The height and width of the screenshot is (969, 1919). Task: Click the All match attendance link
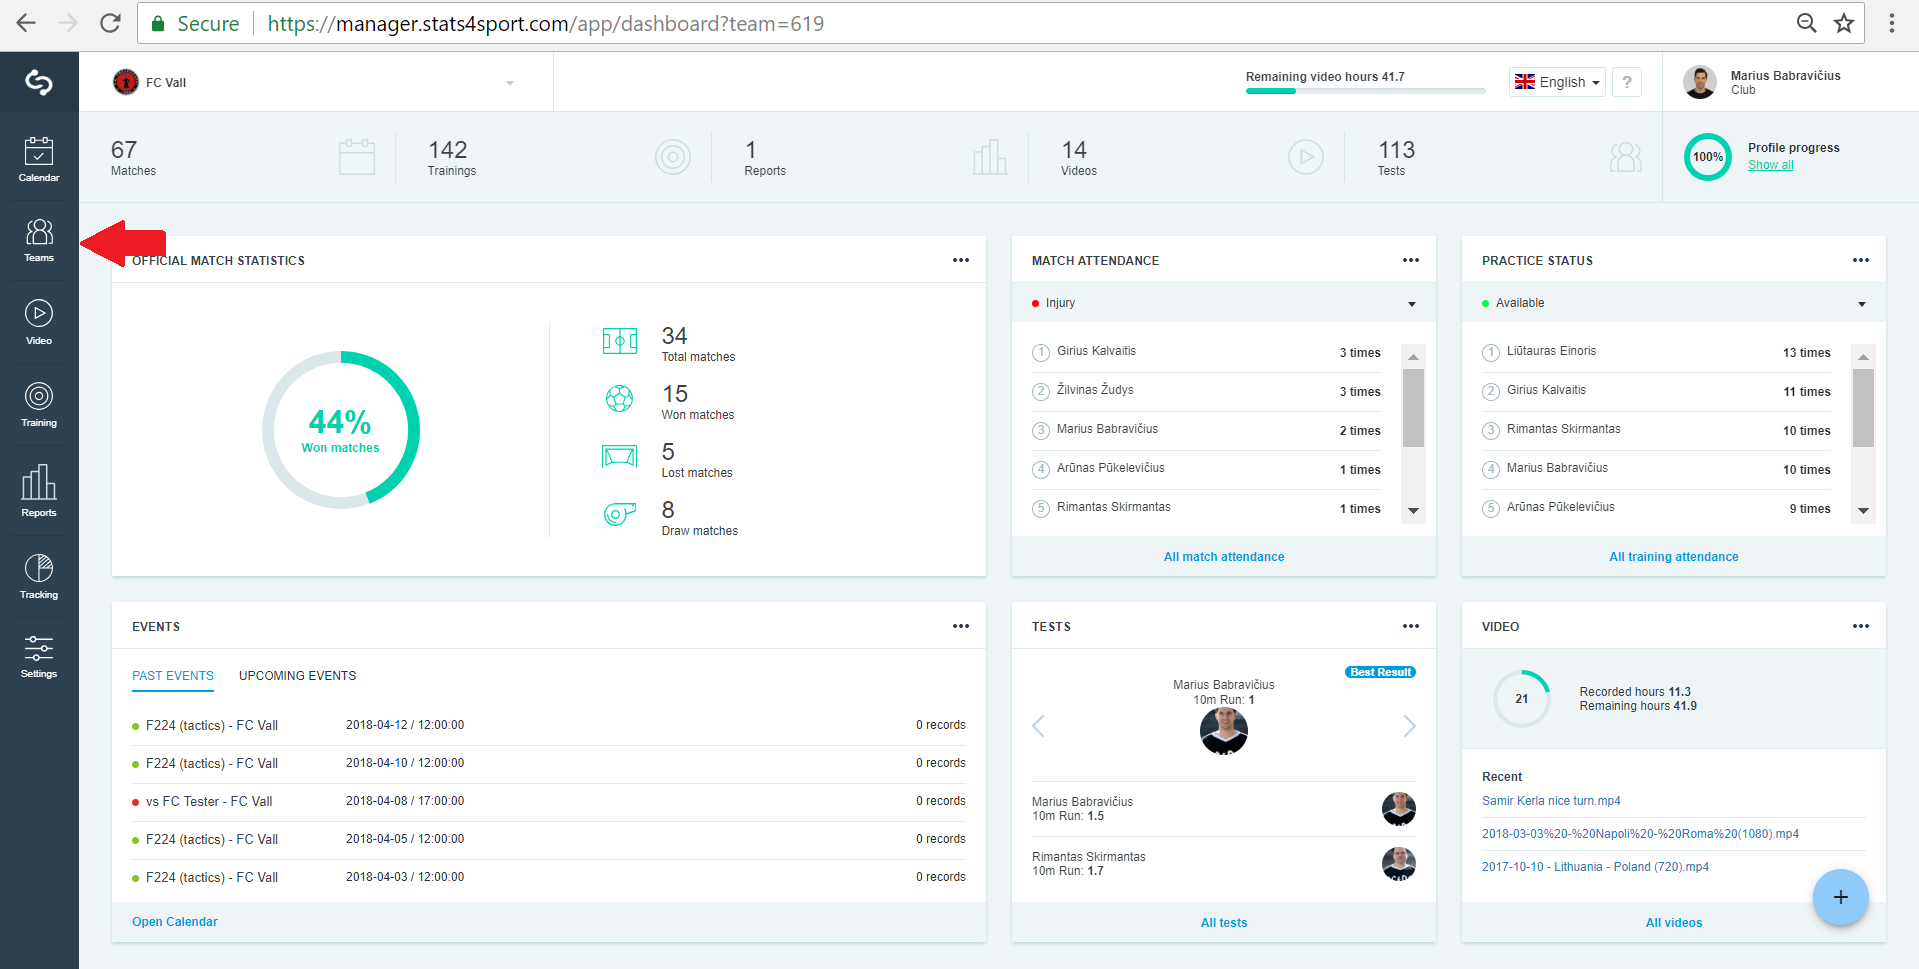click(x=1224, y=557)
